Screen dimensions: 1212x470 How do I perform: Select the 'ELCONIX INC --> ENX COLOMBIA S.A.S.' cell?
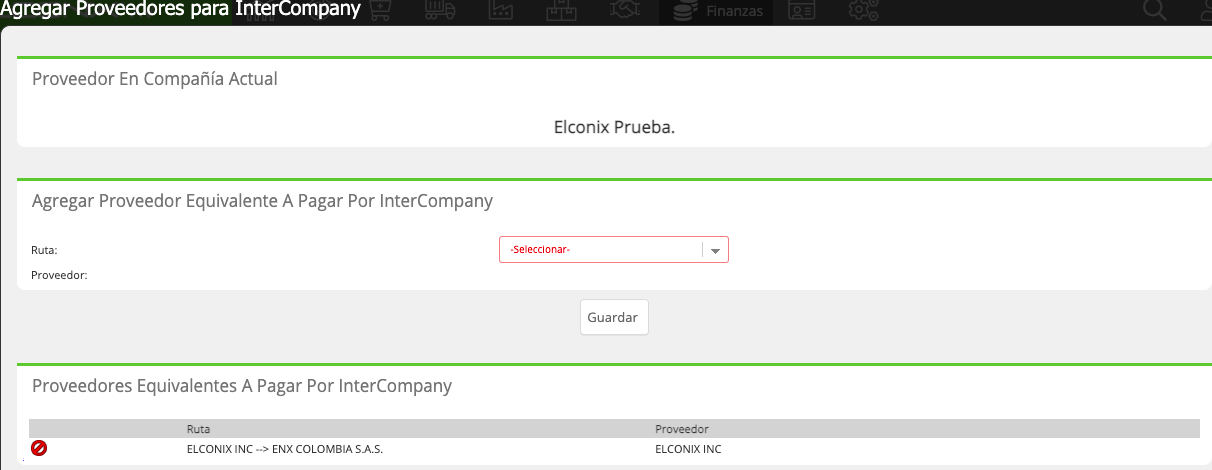(x=285, y=449)
